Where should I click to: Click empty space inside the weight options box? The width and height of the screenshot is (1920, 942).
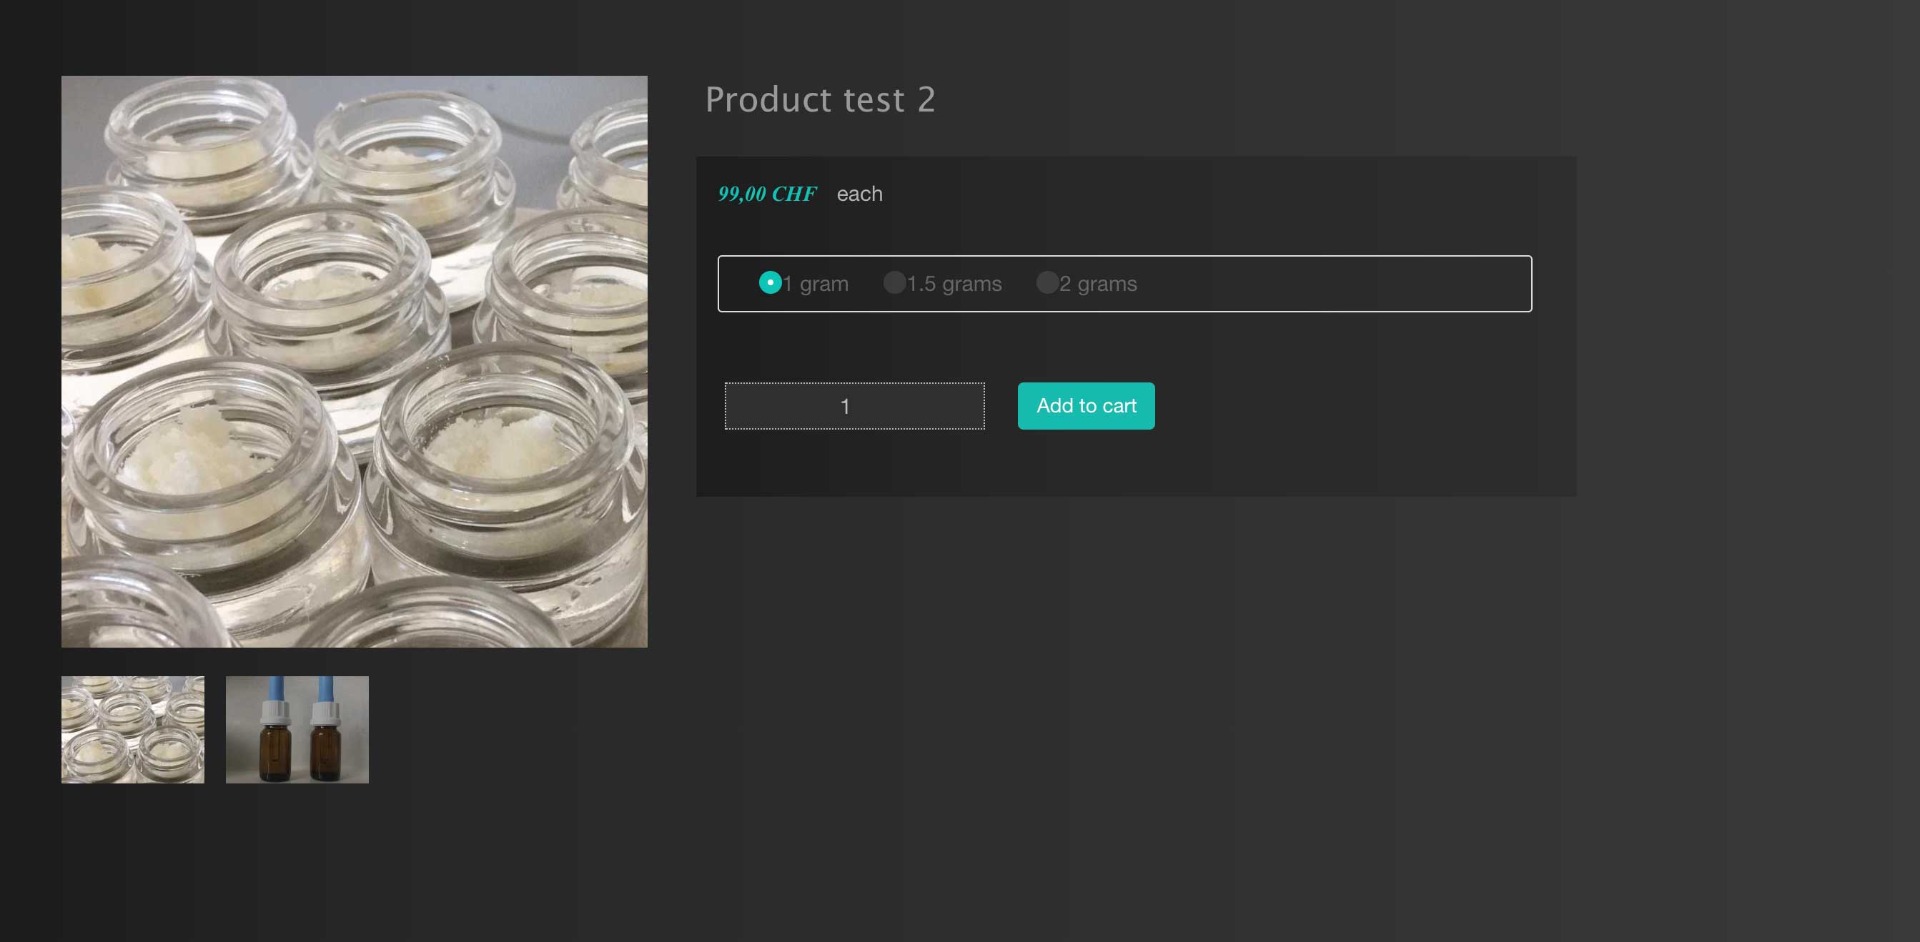click(1340, 284)
